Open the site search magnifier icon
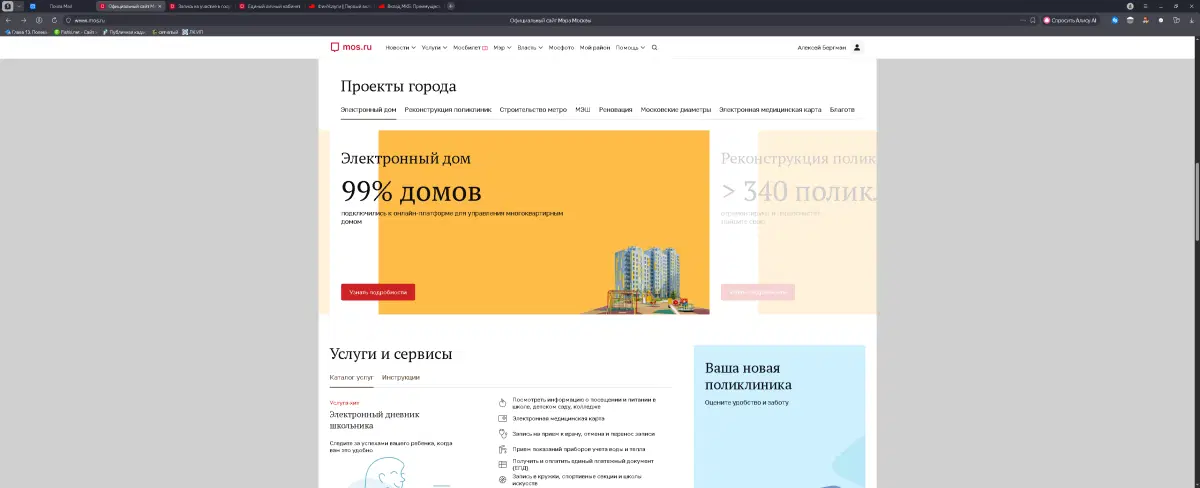This screenshot has height=488, width=1200. tap(654, 47)
